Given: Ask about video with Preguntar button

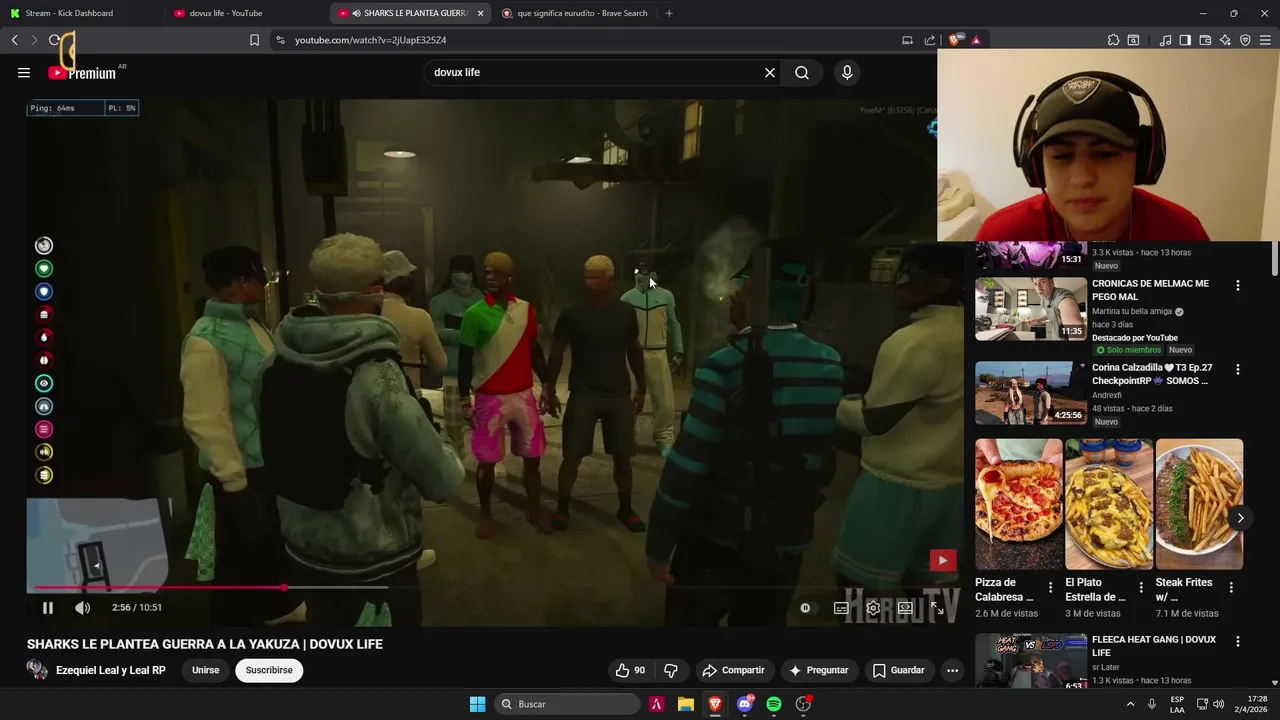Looking at the screenshot, I should coord(818,670).
